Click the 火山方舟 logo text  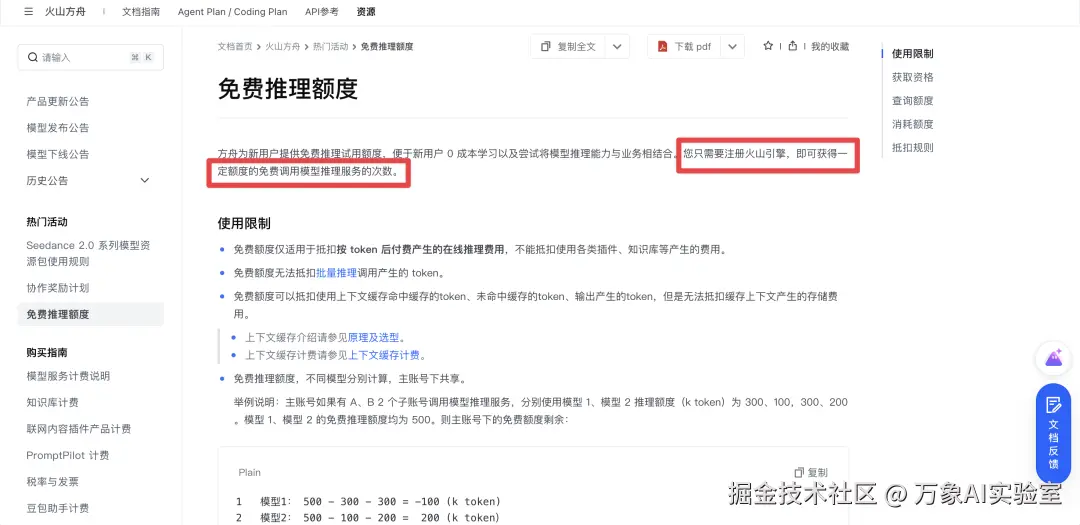tap(65, 12)
